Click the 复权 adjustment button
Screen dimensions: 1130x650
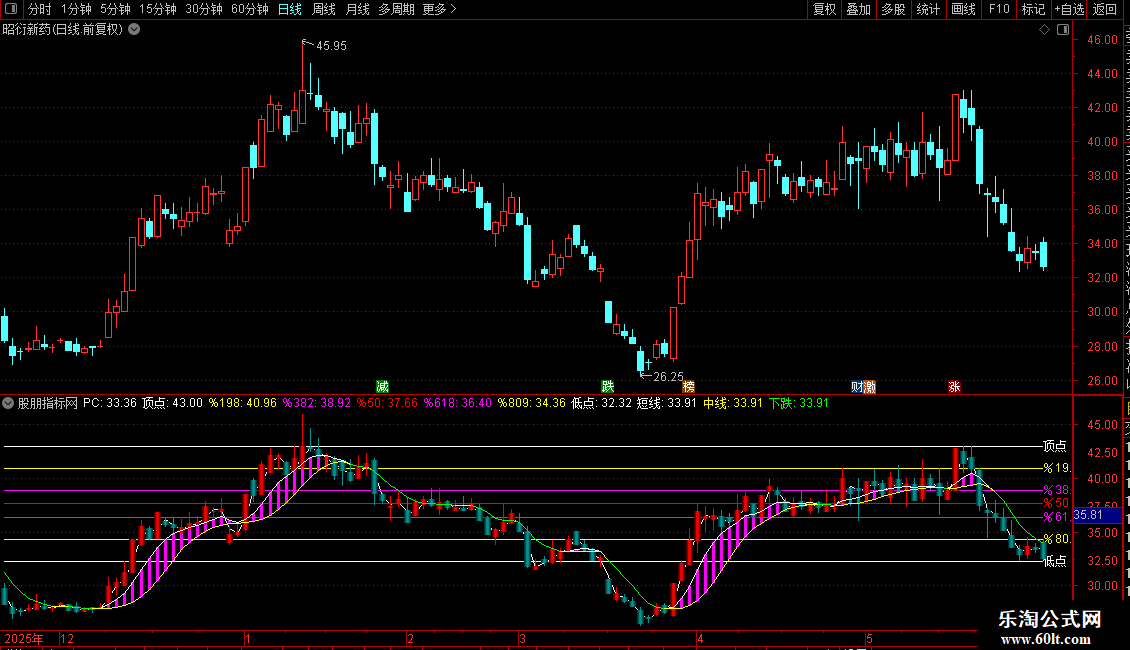coord(824,9)
